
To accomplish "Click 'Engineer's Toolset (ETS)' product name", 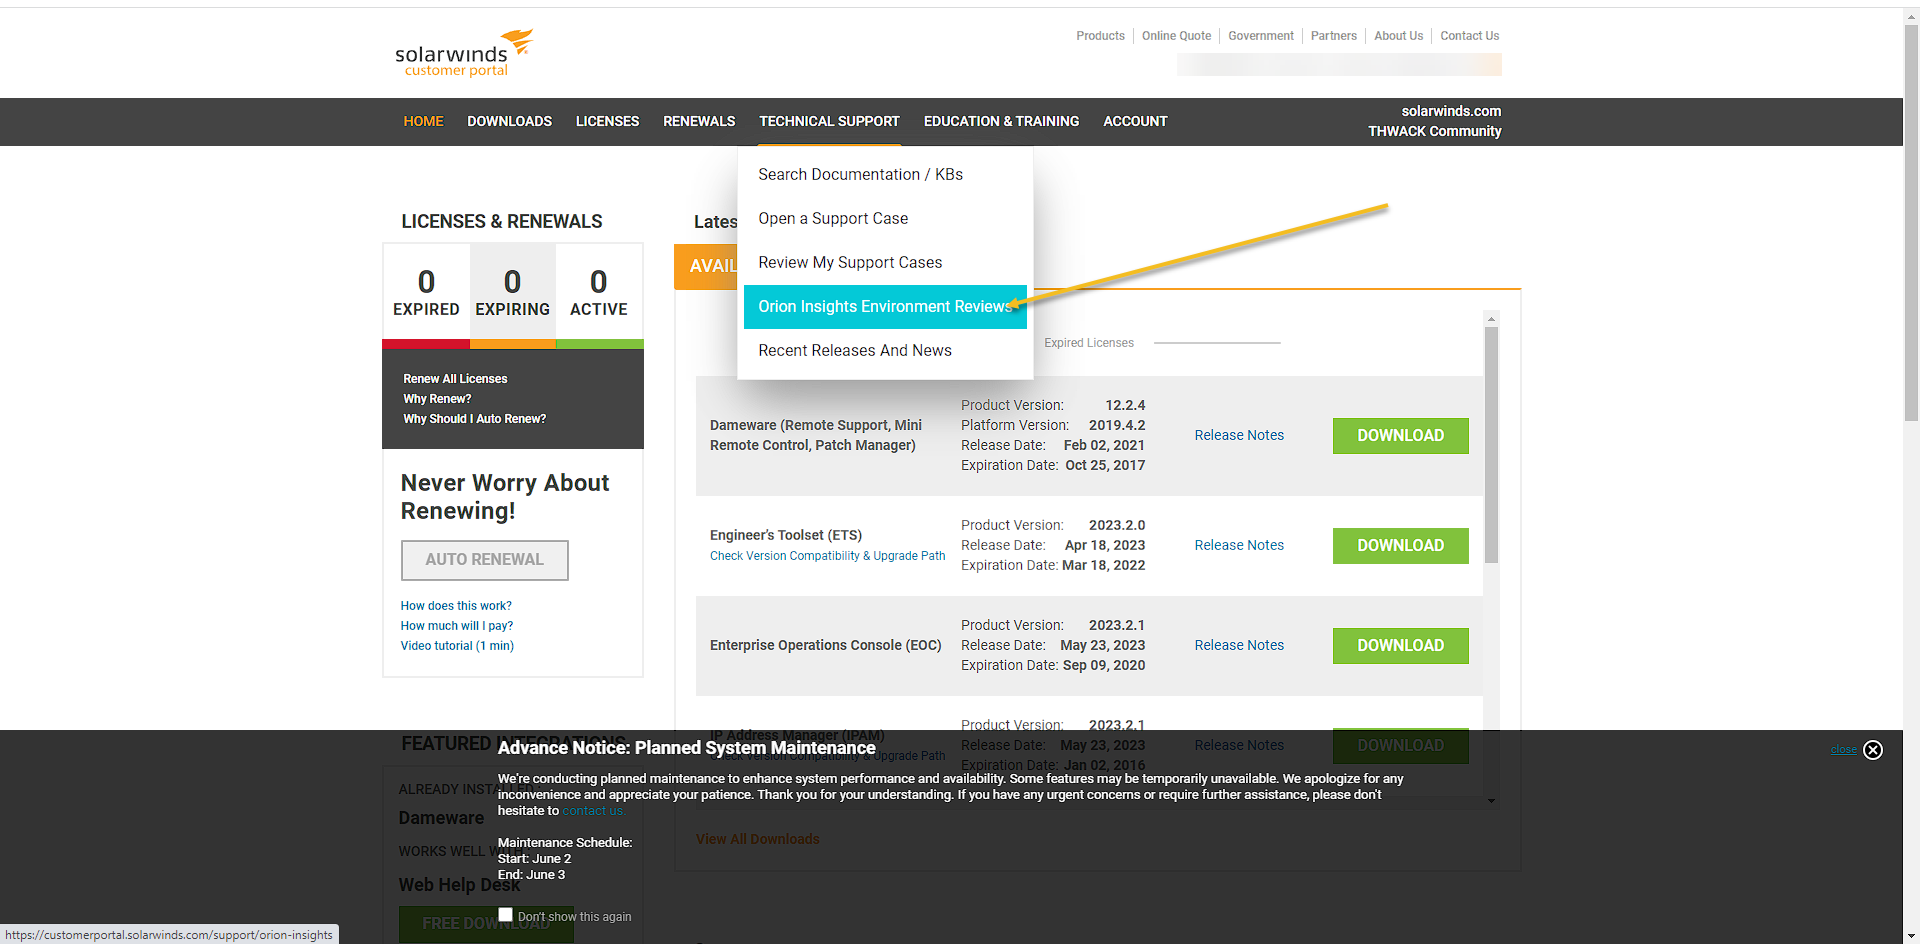I will click(786, 535).
